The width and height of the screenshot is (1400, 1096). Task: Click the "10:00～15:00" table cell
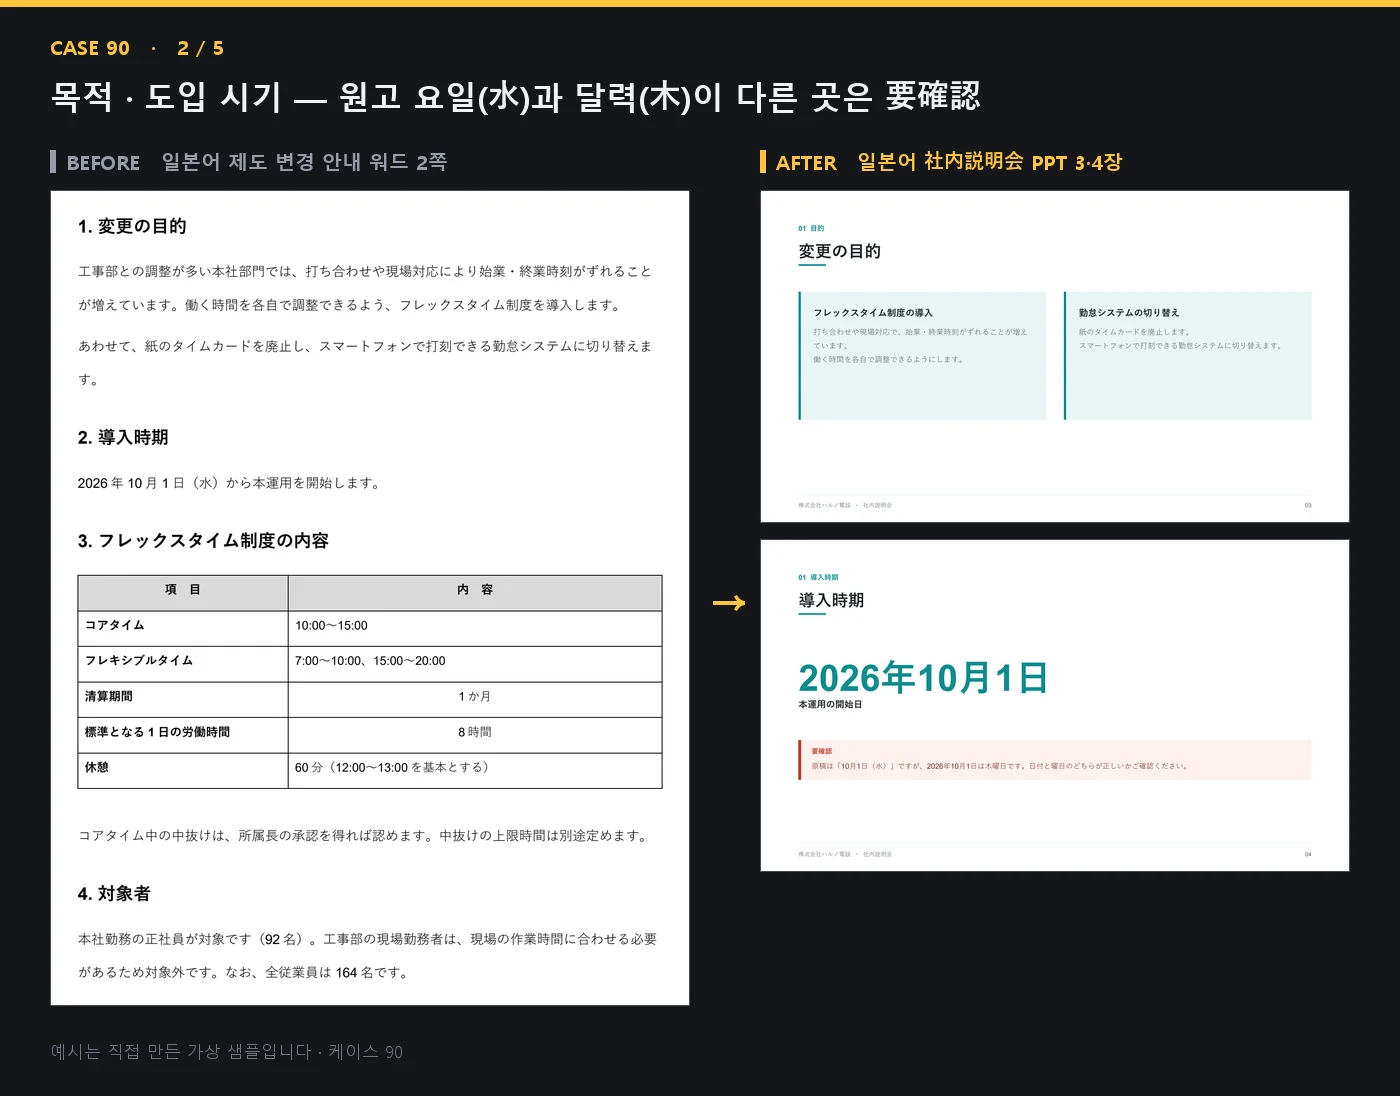click(475, 629)
